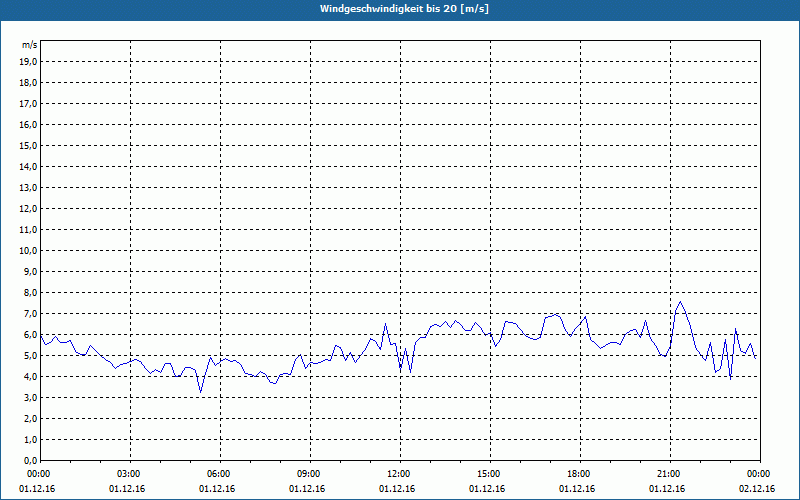
Task: Click the '6,0' y-axis value
Action: (x=31, y=335)
